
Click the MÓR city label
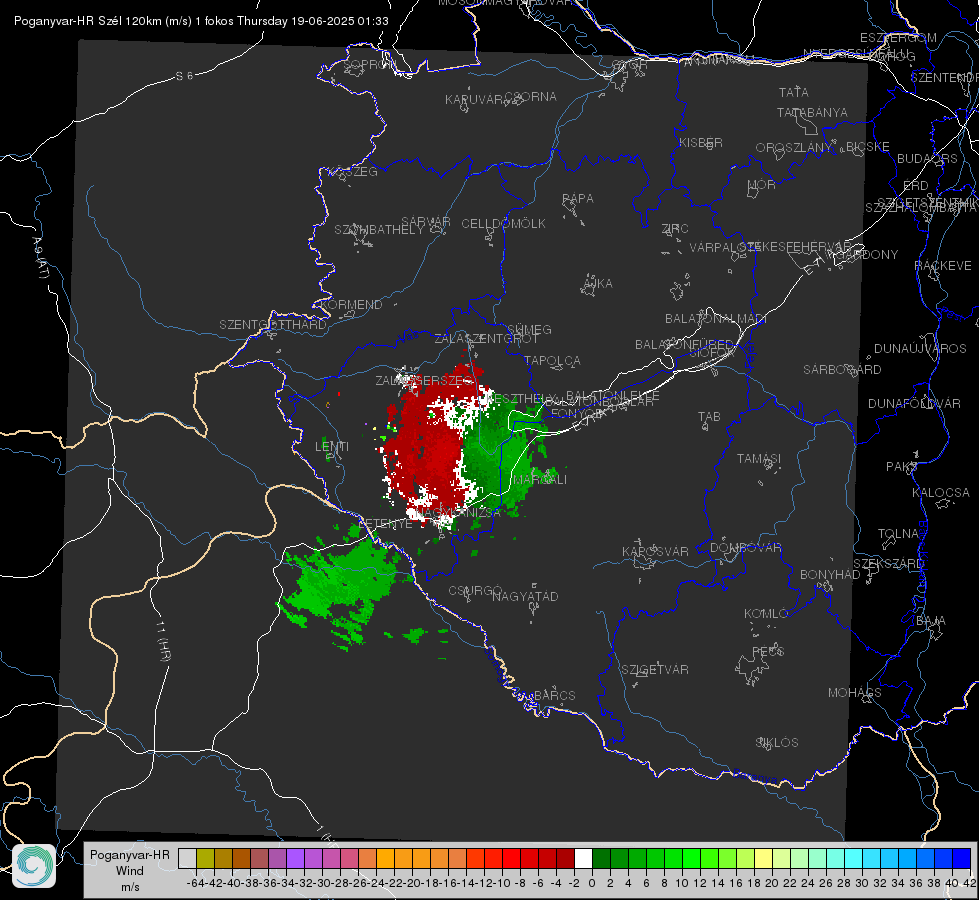(762, 184)
